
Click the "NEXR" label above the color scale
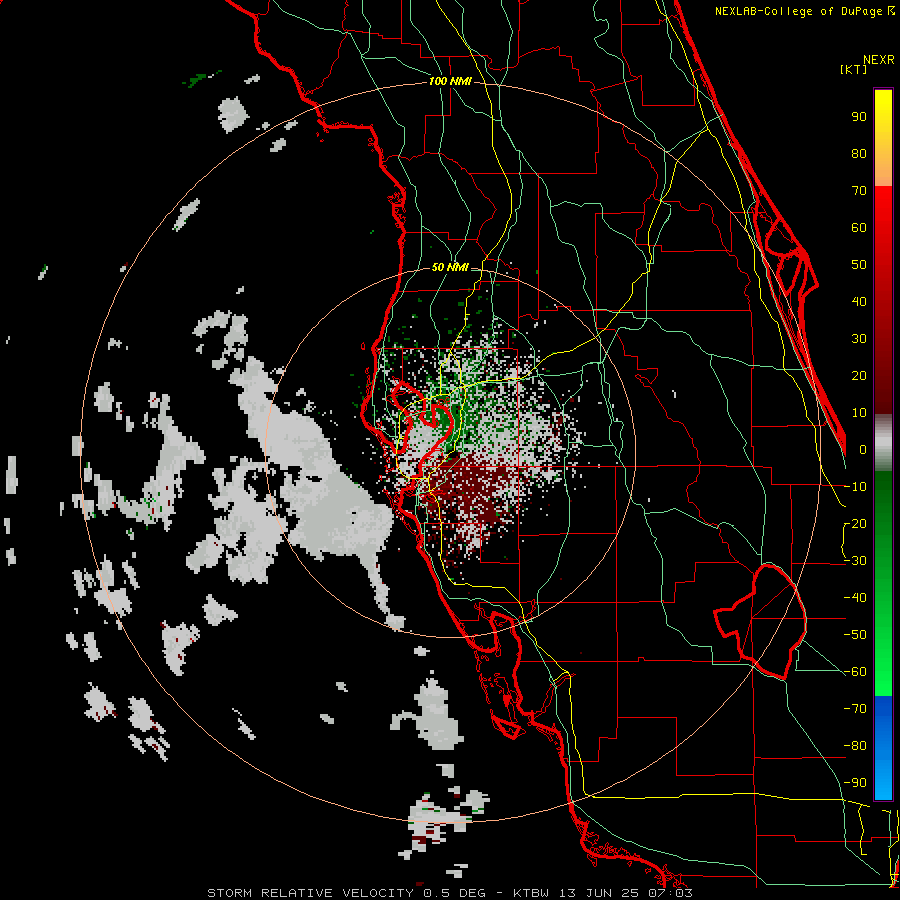pyautogui.click(x=879, y=60)
